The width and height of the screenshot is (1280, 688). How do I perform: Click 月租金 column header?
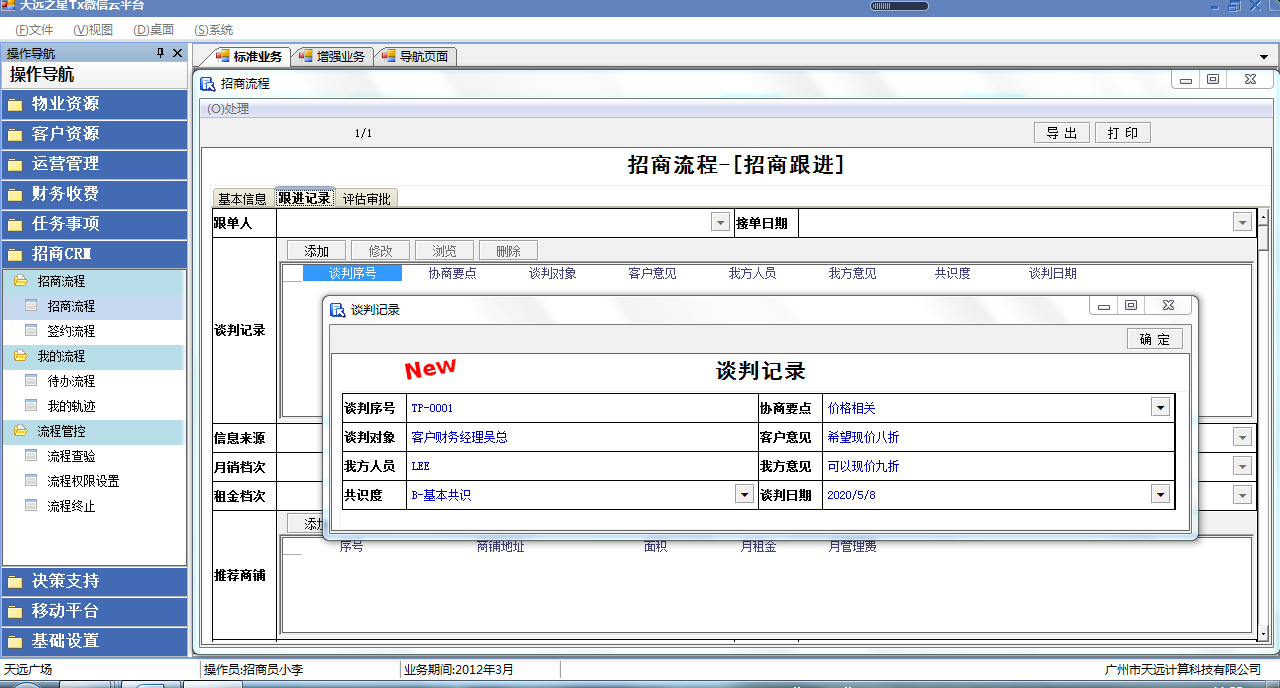point(758,547)
